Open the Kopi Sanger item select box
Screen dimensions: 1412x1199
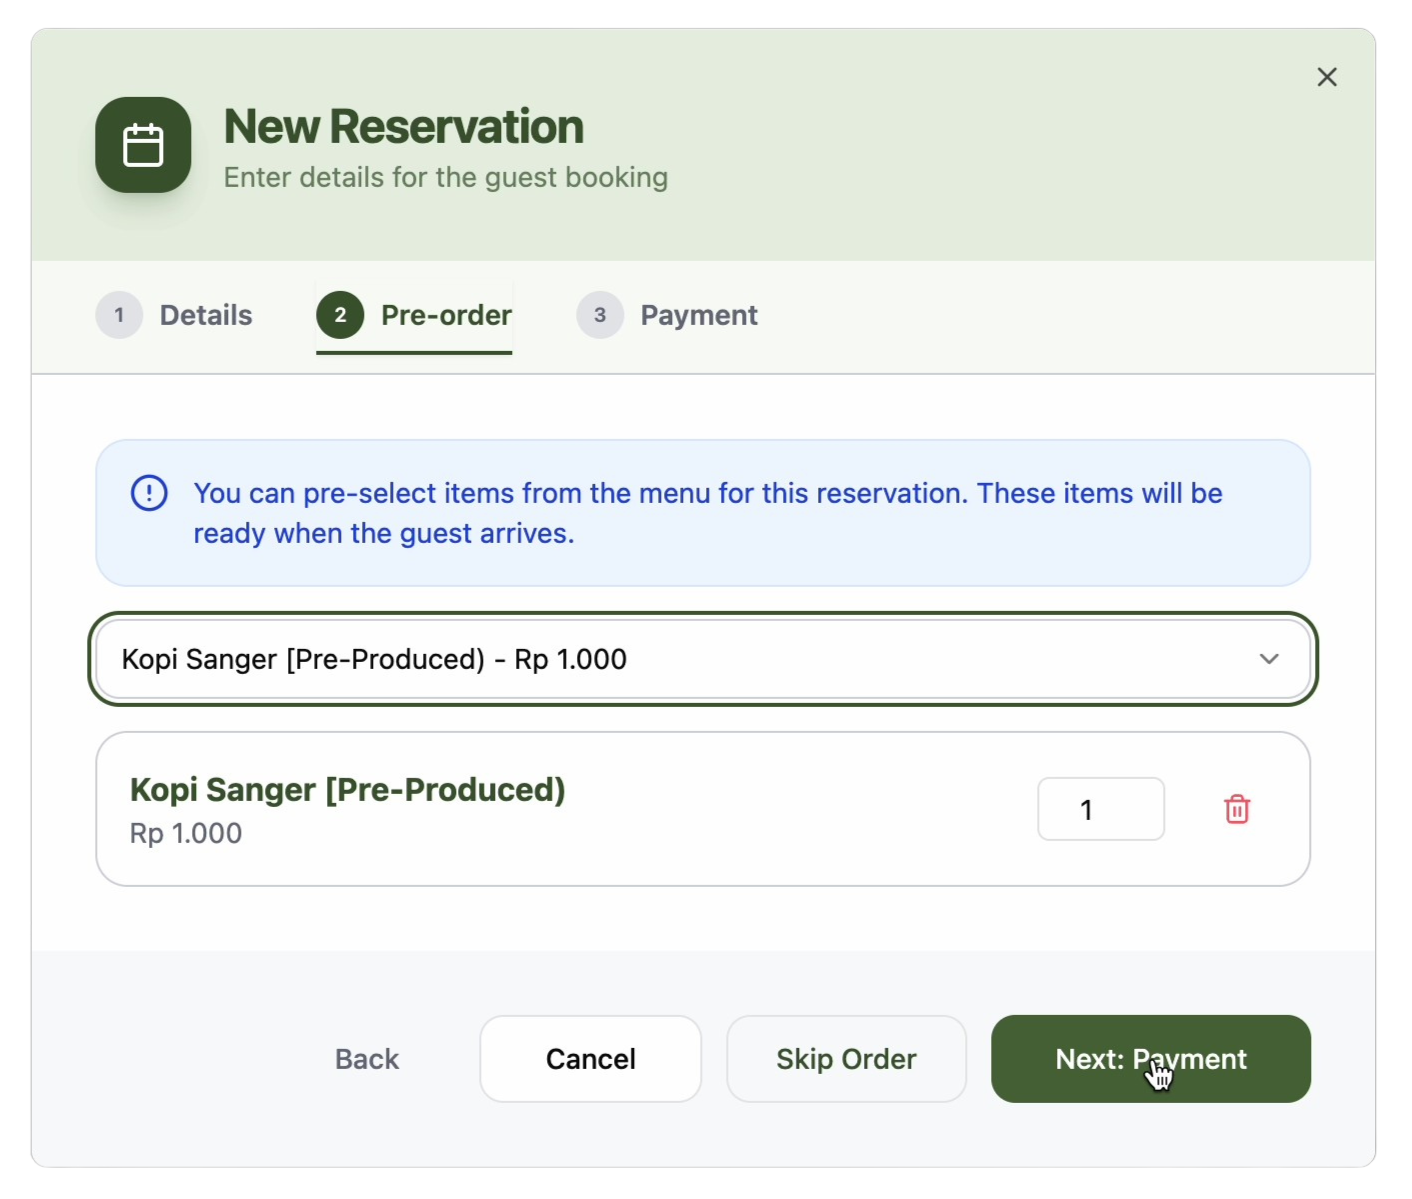coord(680,659)
